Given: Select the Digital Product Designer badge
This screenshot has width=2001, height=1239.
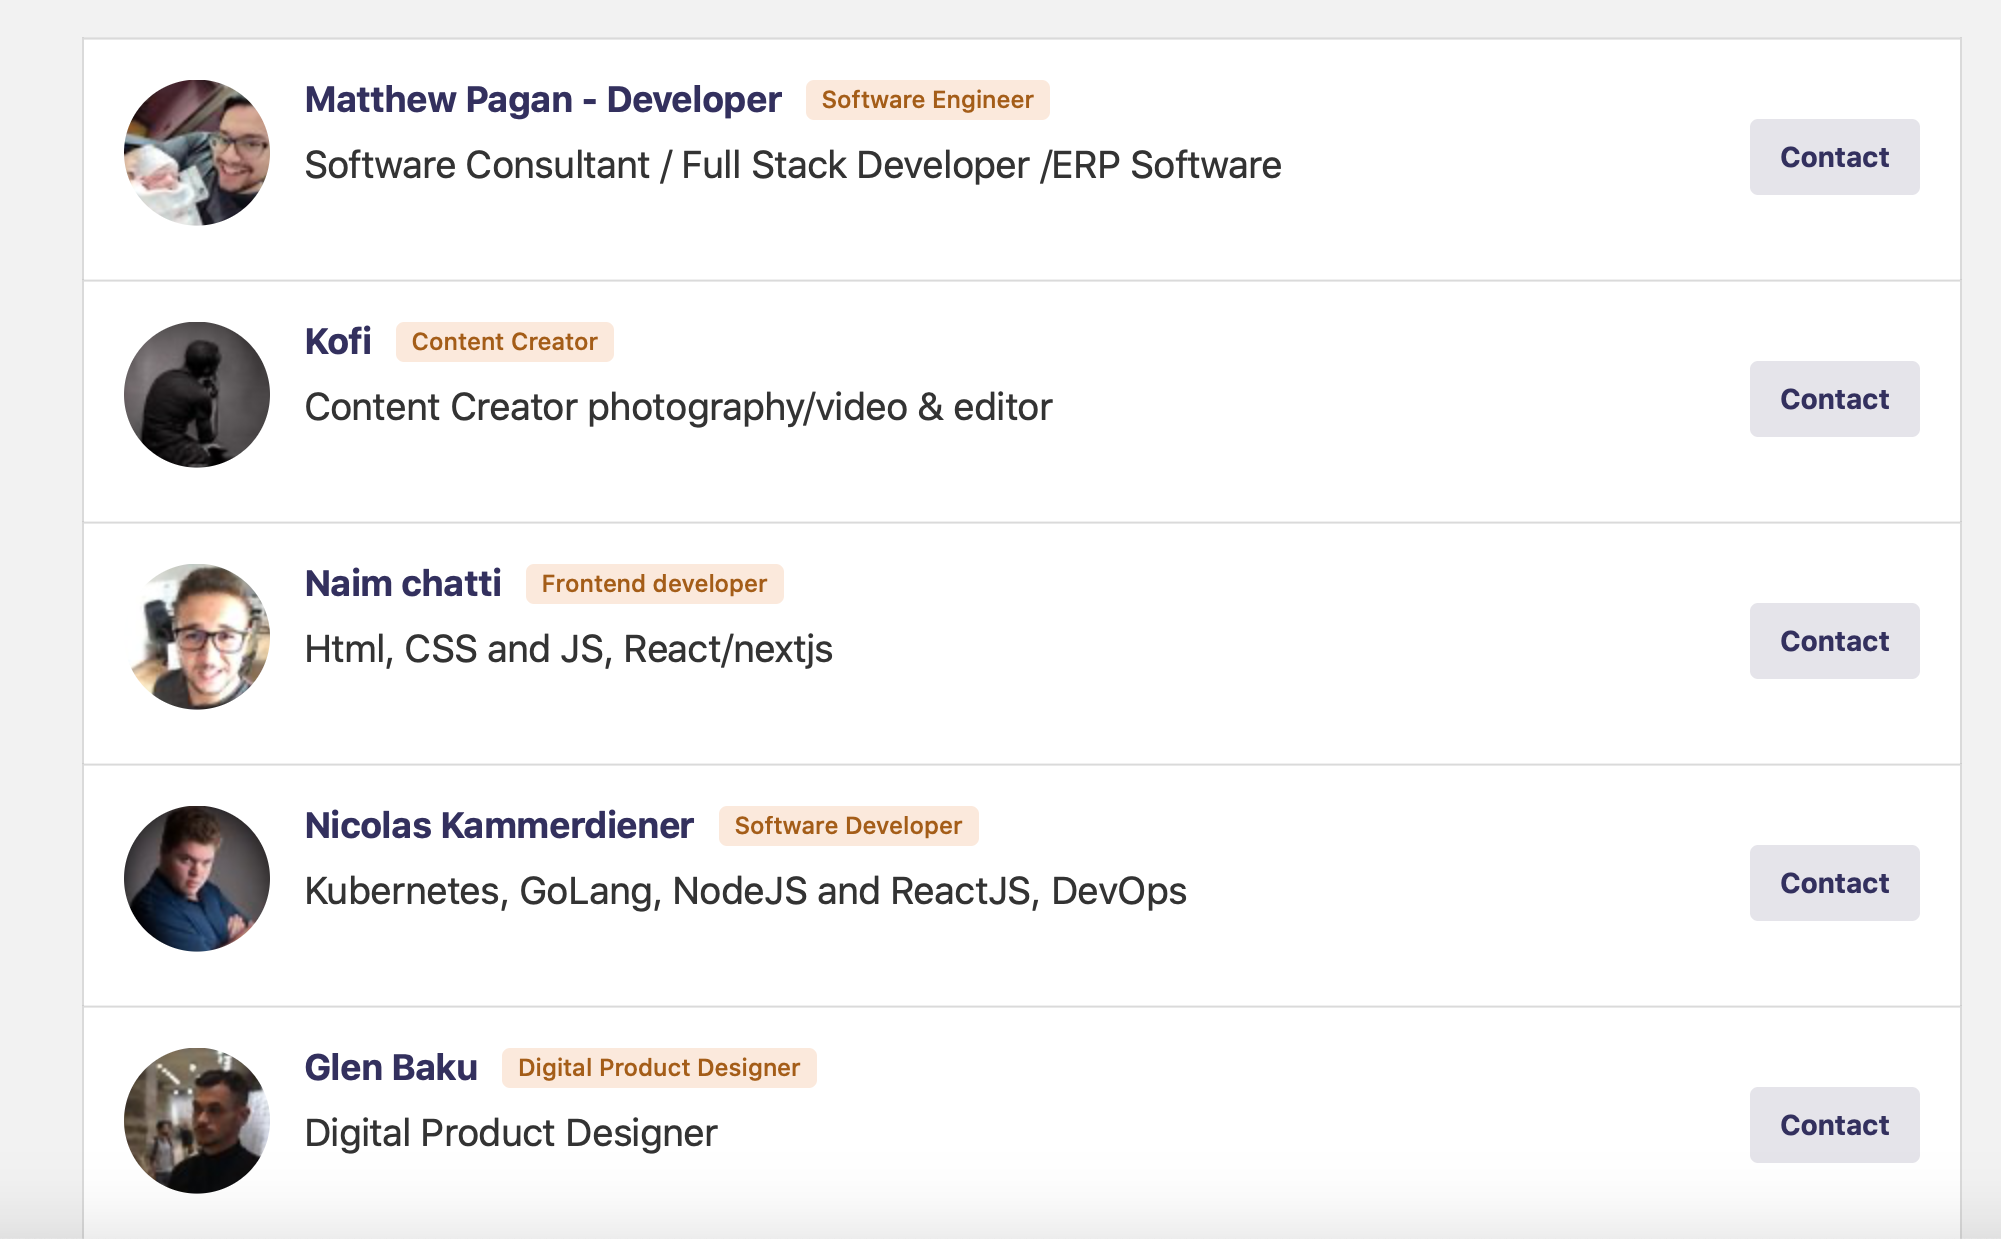Looking at the screenshot, I should [659, 1067].
